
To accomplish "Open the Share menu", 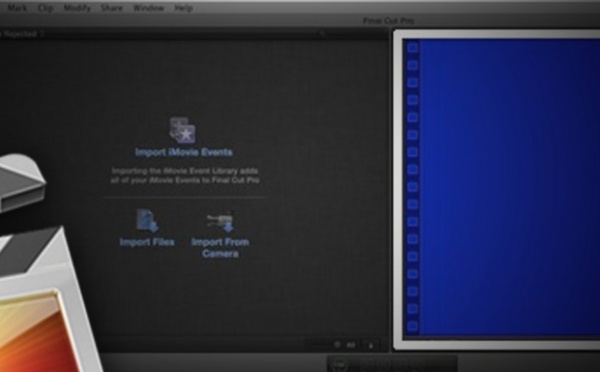I will click(x=111, y=8).
